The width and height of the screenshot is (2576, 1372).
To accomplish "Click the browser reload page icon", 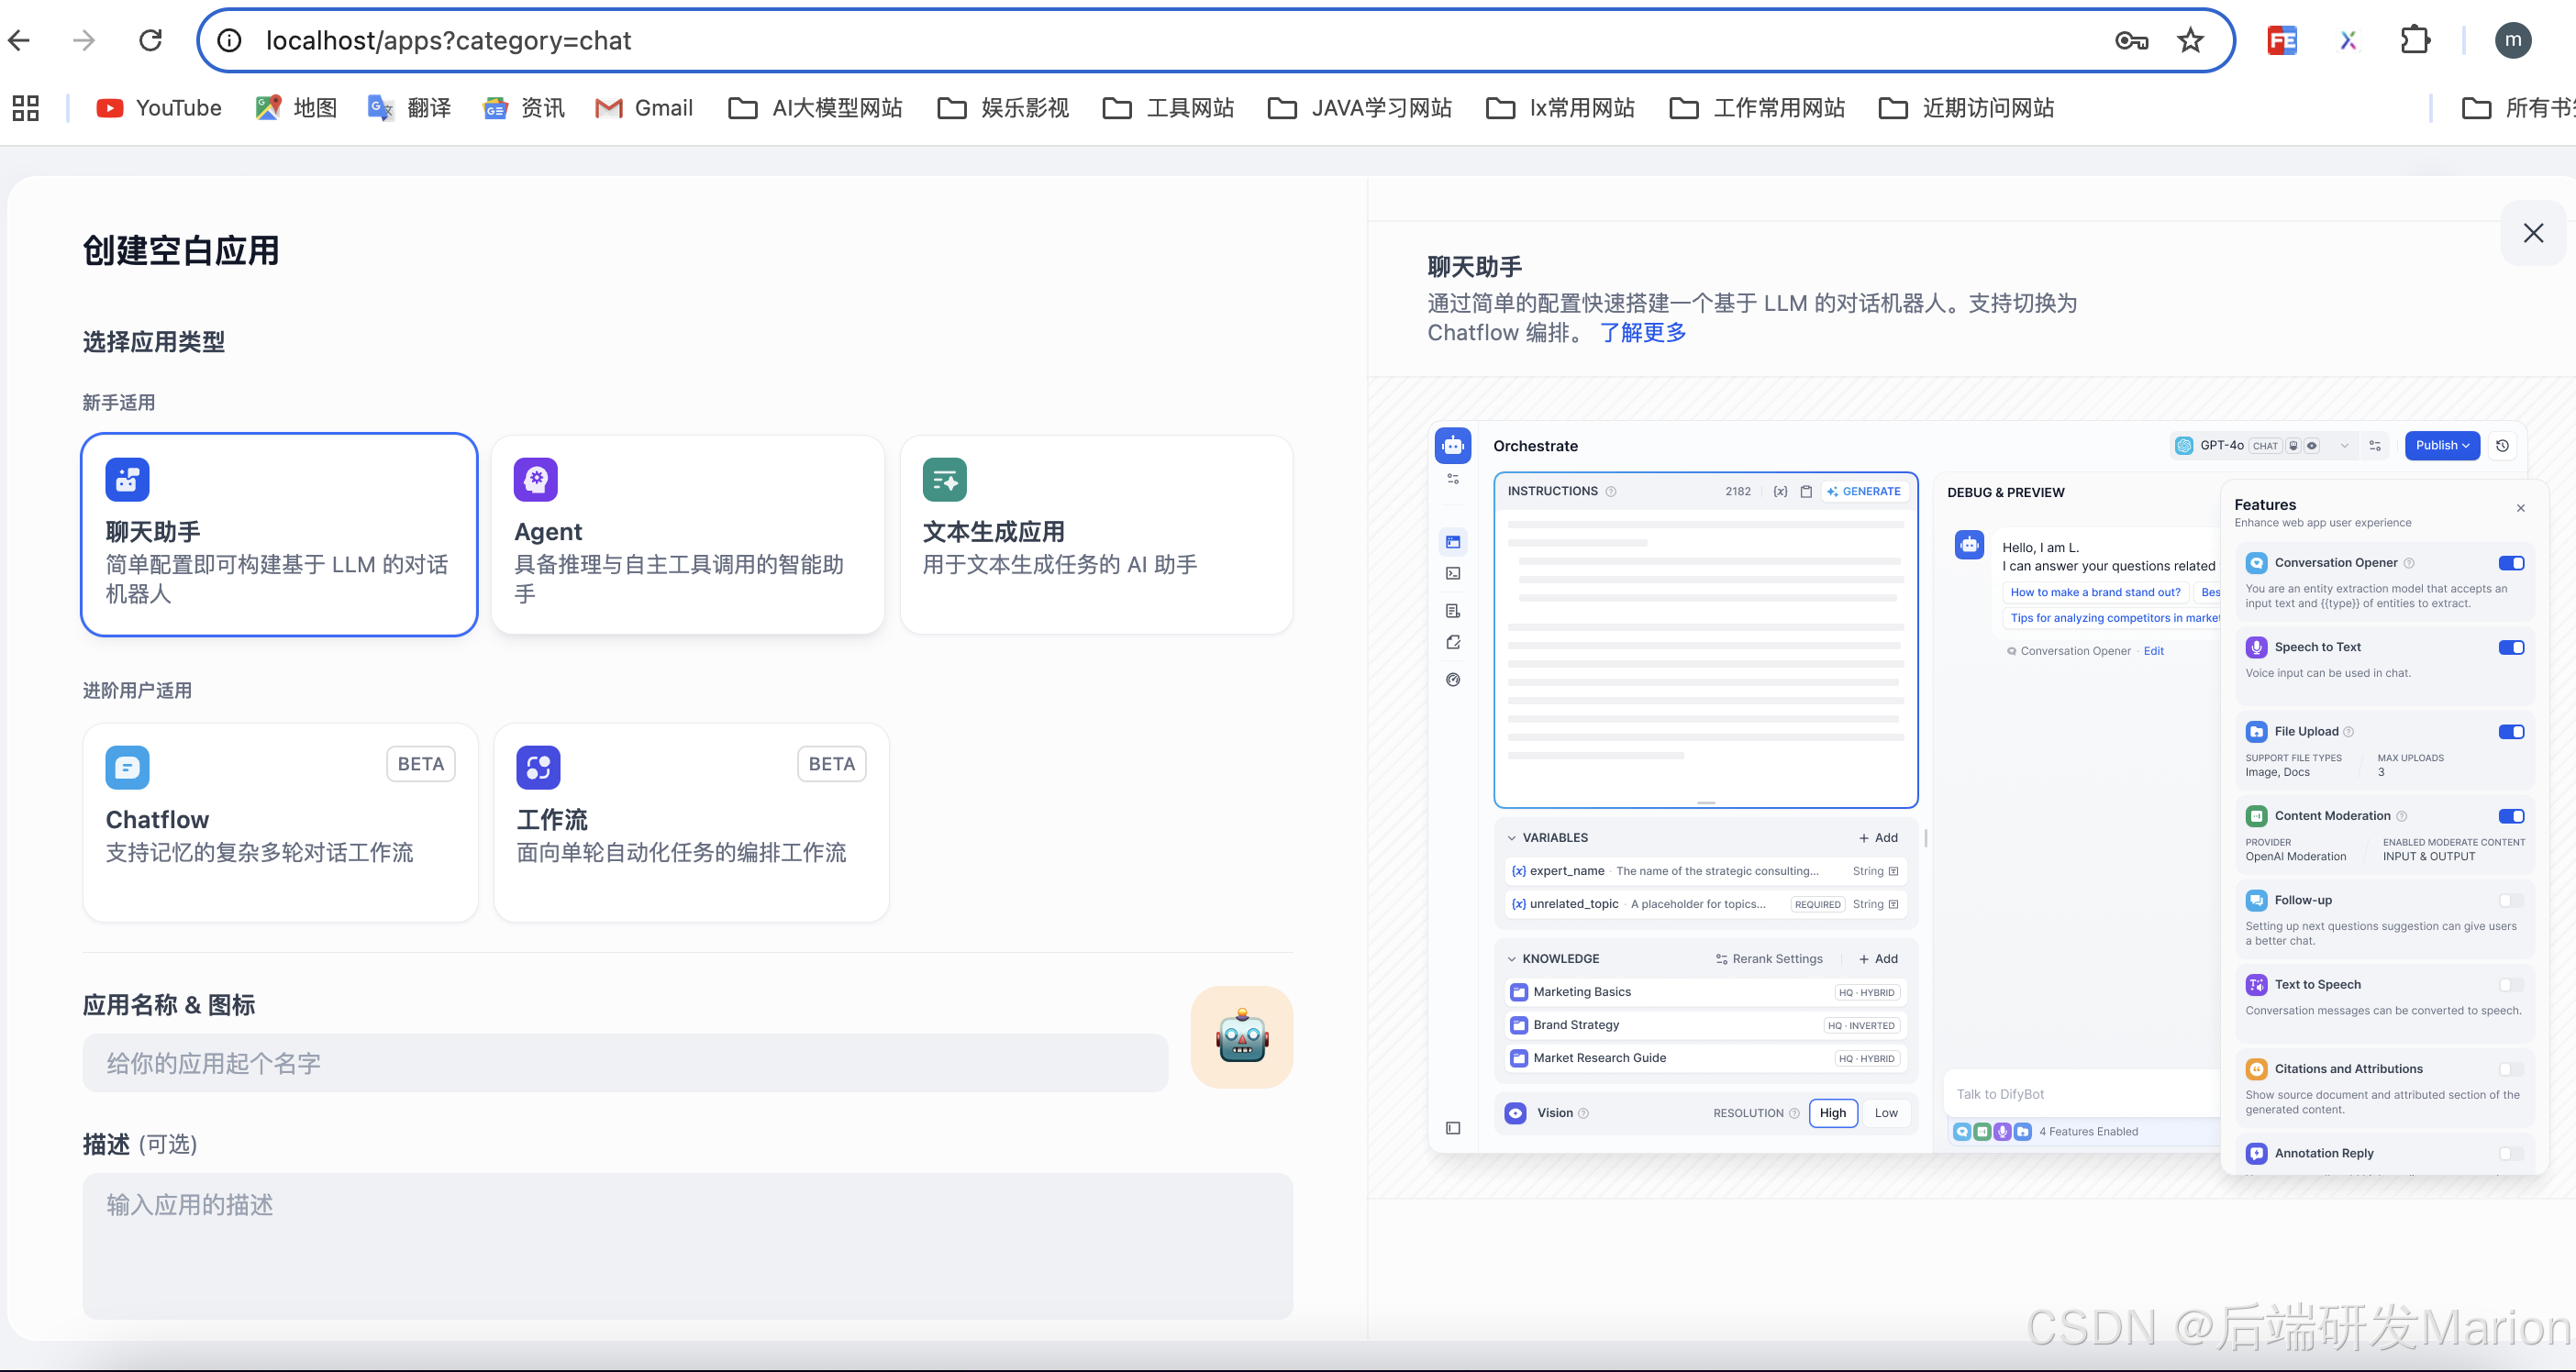I will 151,40.
